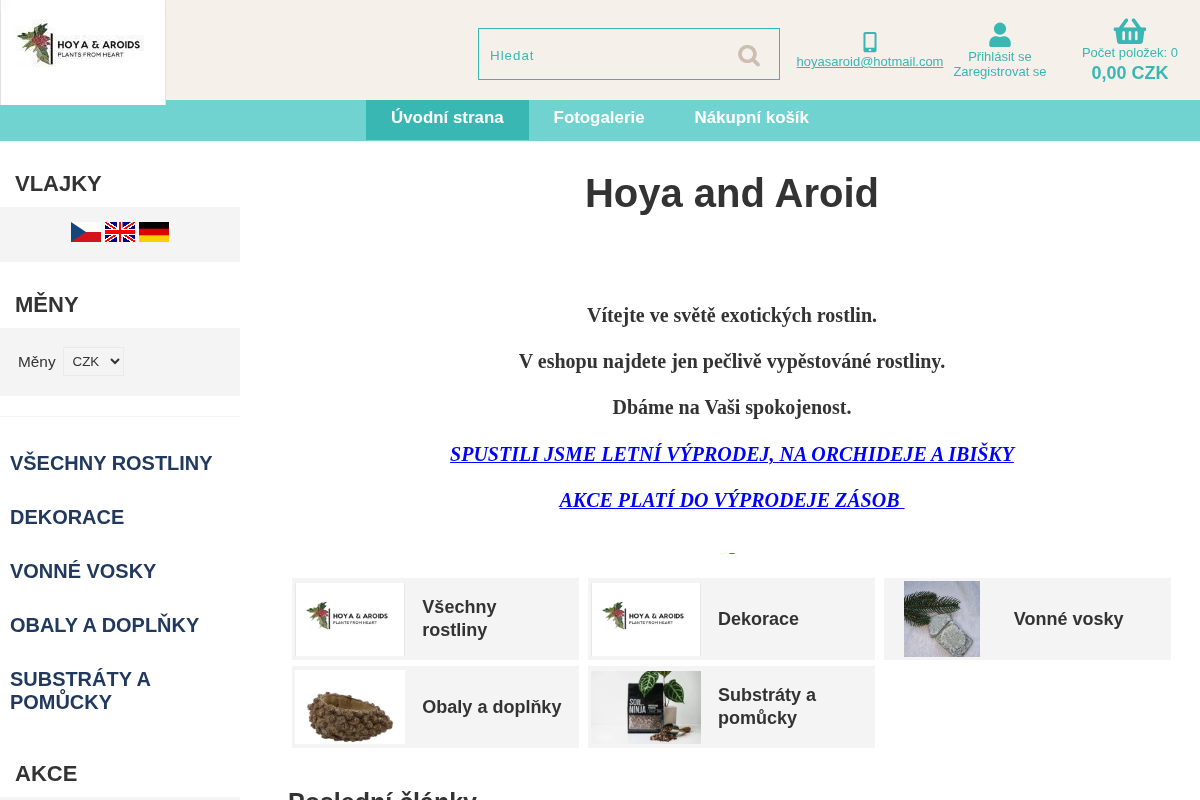Click the mobile phone contact icon
This screenshot has height=800, width=1200.
coord(870,42)
